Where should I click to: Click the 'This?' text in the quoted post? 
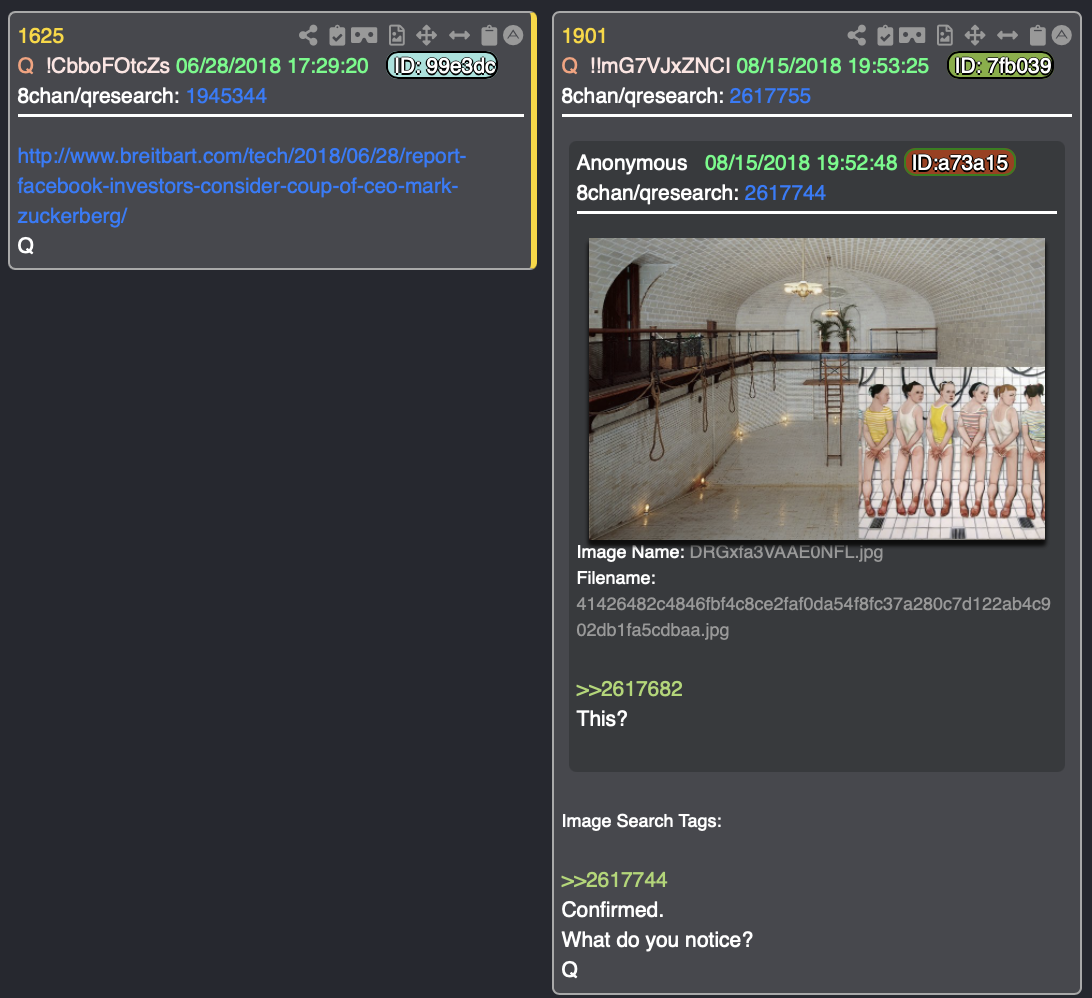(x=602, y=719)
